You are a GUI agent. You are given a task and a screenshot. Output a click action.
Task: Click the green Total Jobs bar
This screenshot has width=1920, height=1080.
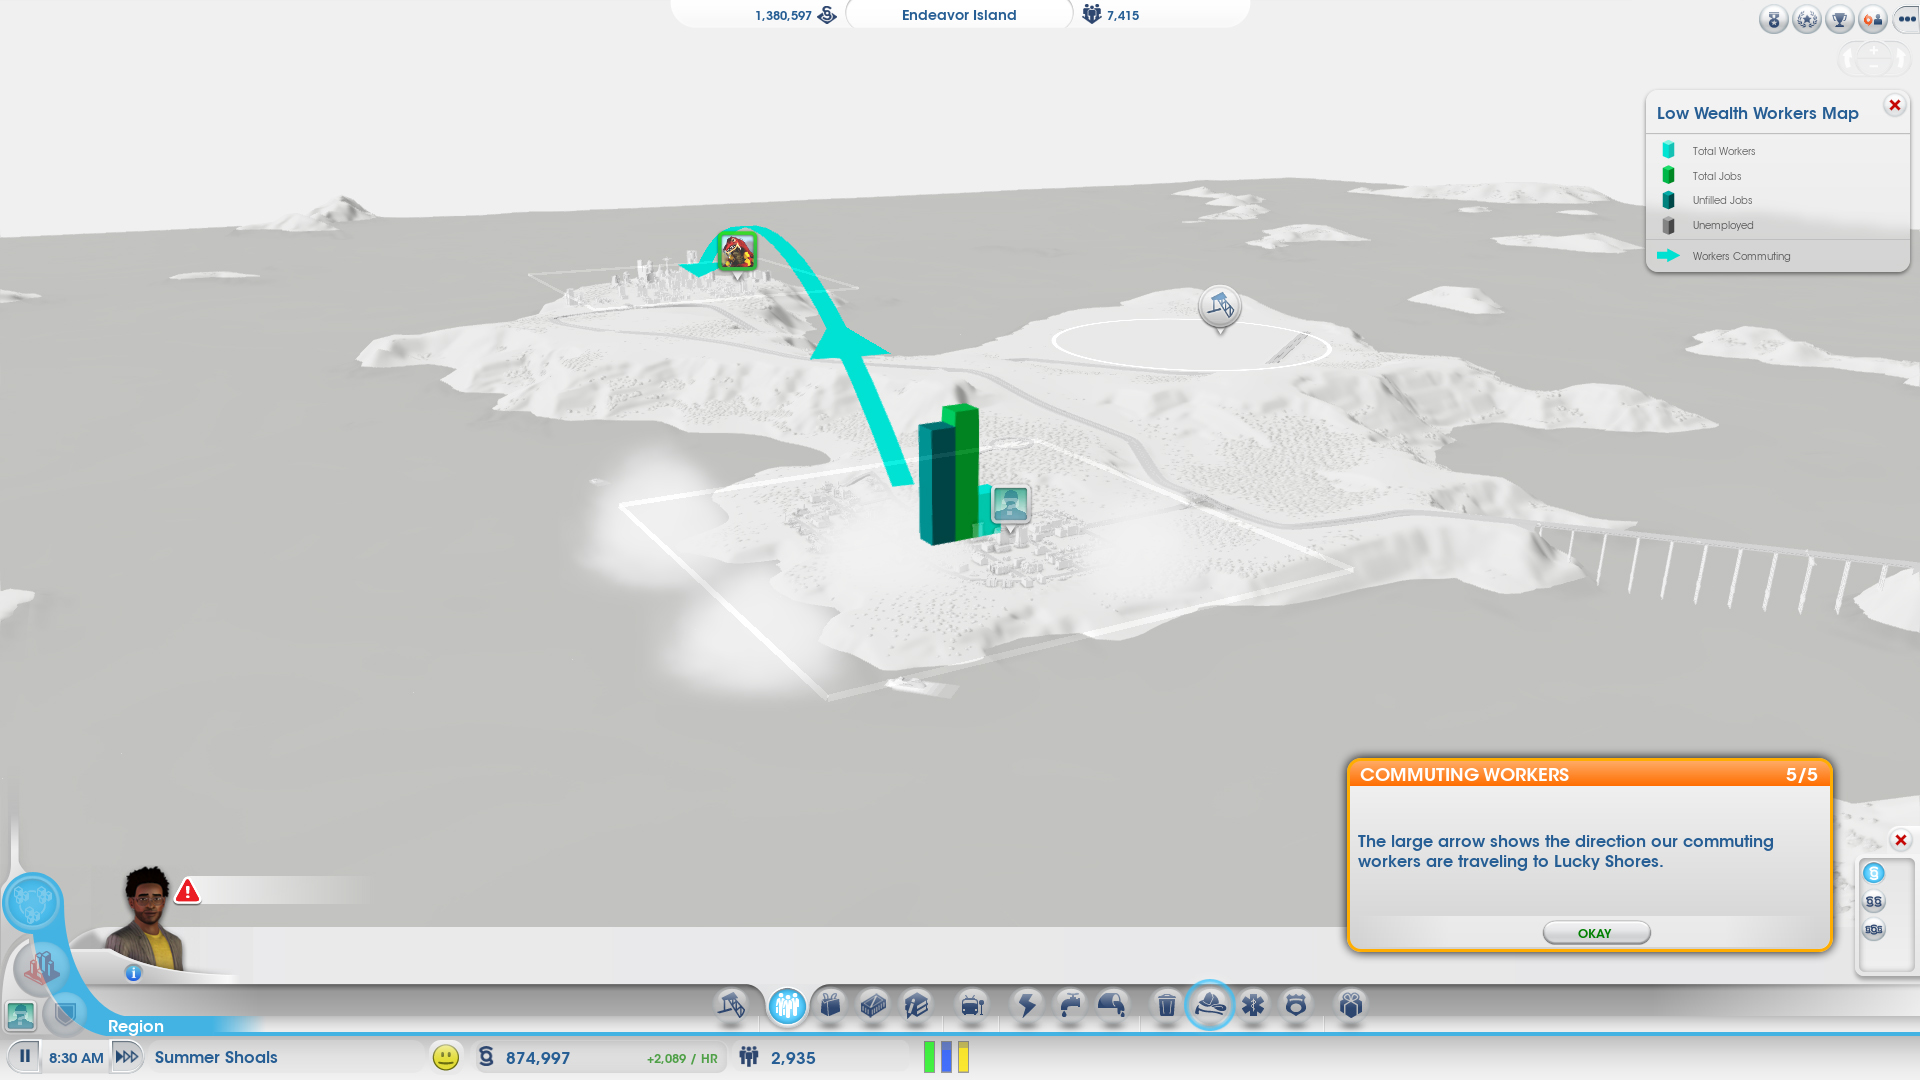[x=965, y=470]
